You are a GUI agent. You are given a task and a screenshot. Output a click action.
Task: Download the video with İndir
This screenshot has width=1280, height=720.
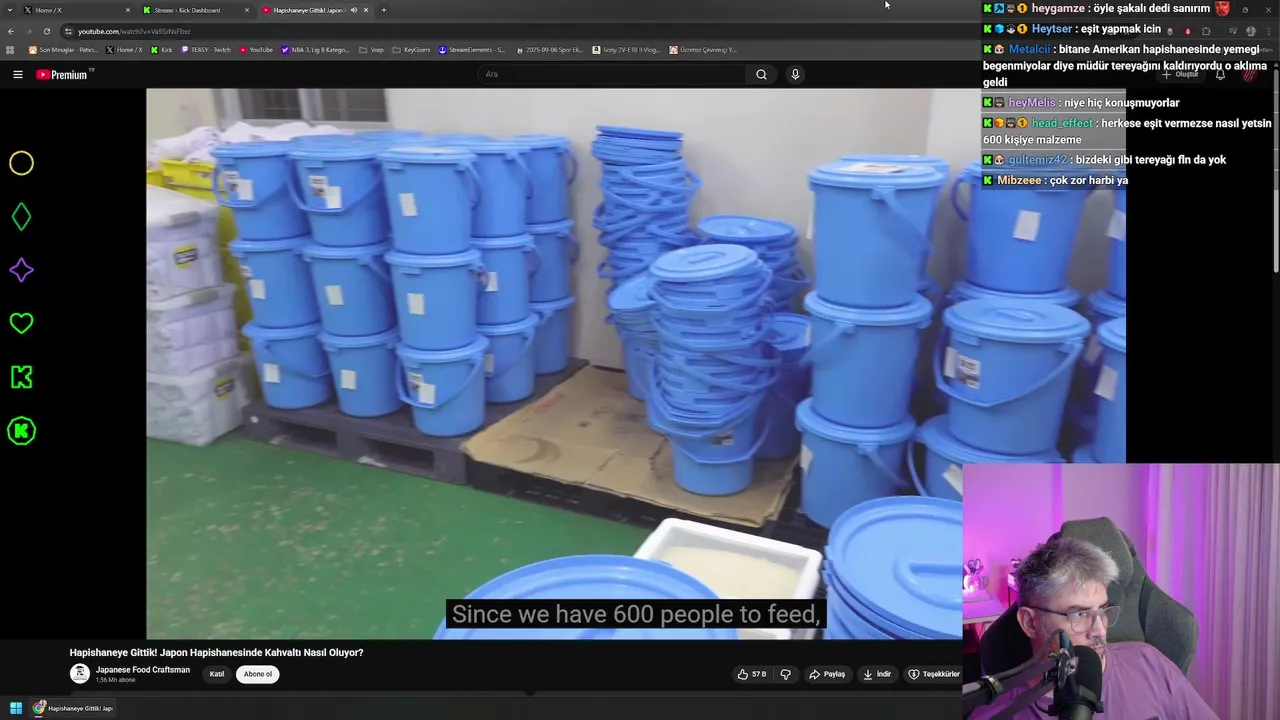point(877,674)
